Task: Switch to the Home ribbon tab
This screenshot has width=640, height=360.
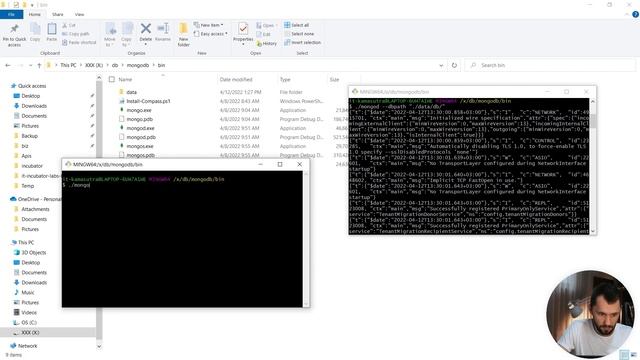Action: (x=35, y=14)
